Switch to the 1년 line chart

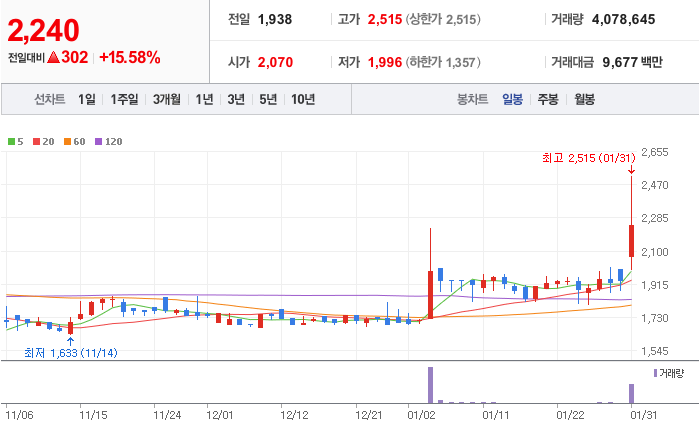coord(205,99)
